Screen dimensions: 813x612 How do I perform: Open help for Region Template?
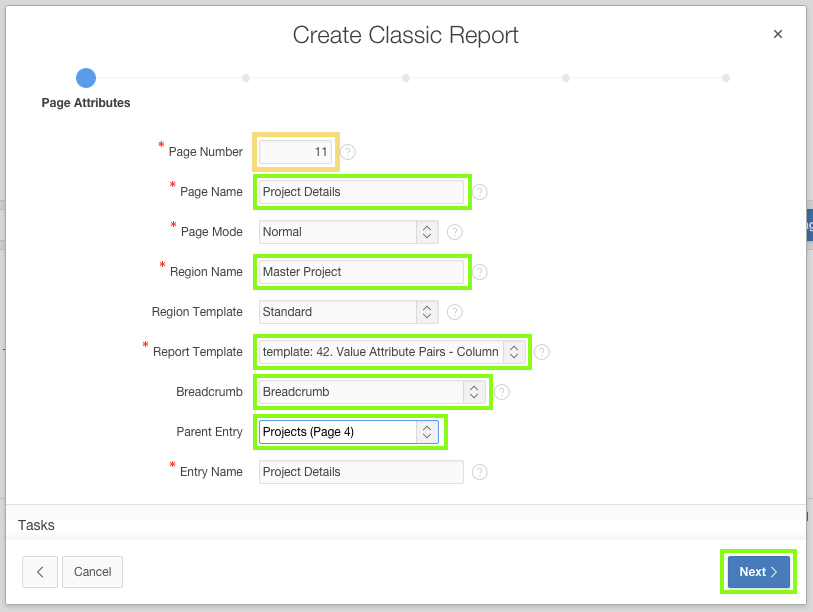click(x=455, y=312)
